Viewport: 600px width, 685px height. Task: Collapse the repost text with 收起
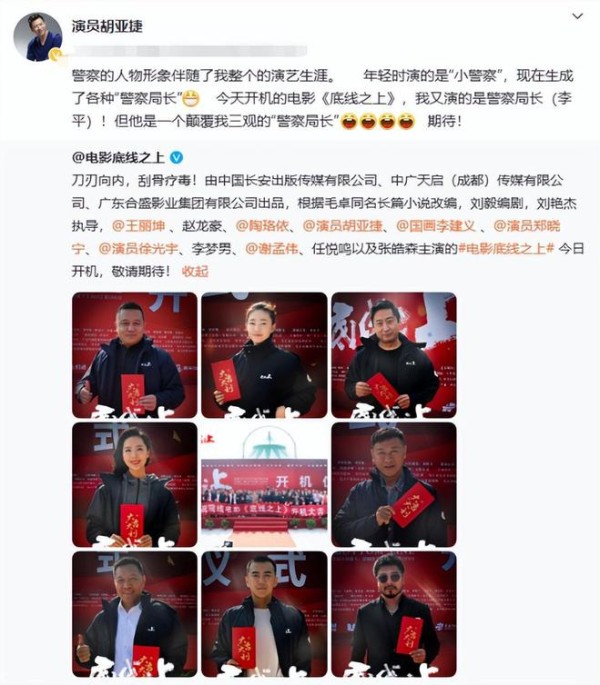point(195,271)
